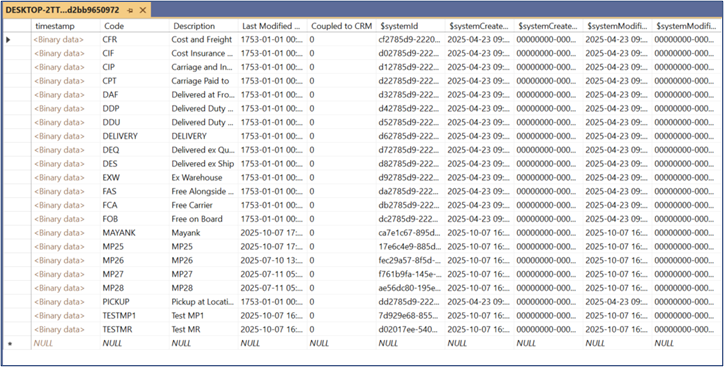Click the Cost and Freight description cell
Viewport: 724px width, 367px height.
[x=204, y=40]
